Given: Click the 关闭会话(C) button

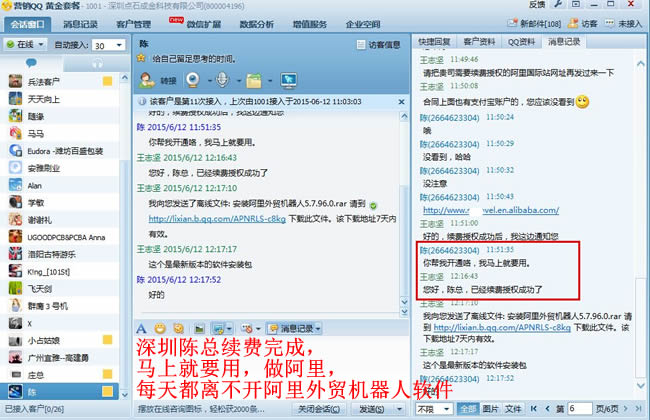Looking at the screenshot, I should [319, 409].
